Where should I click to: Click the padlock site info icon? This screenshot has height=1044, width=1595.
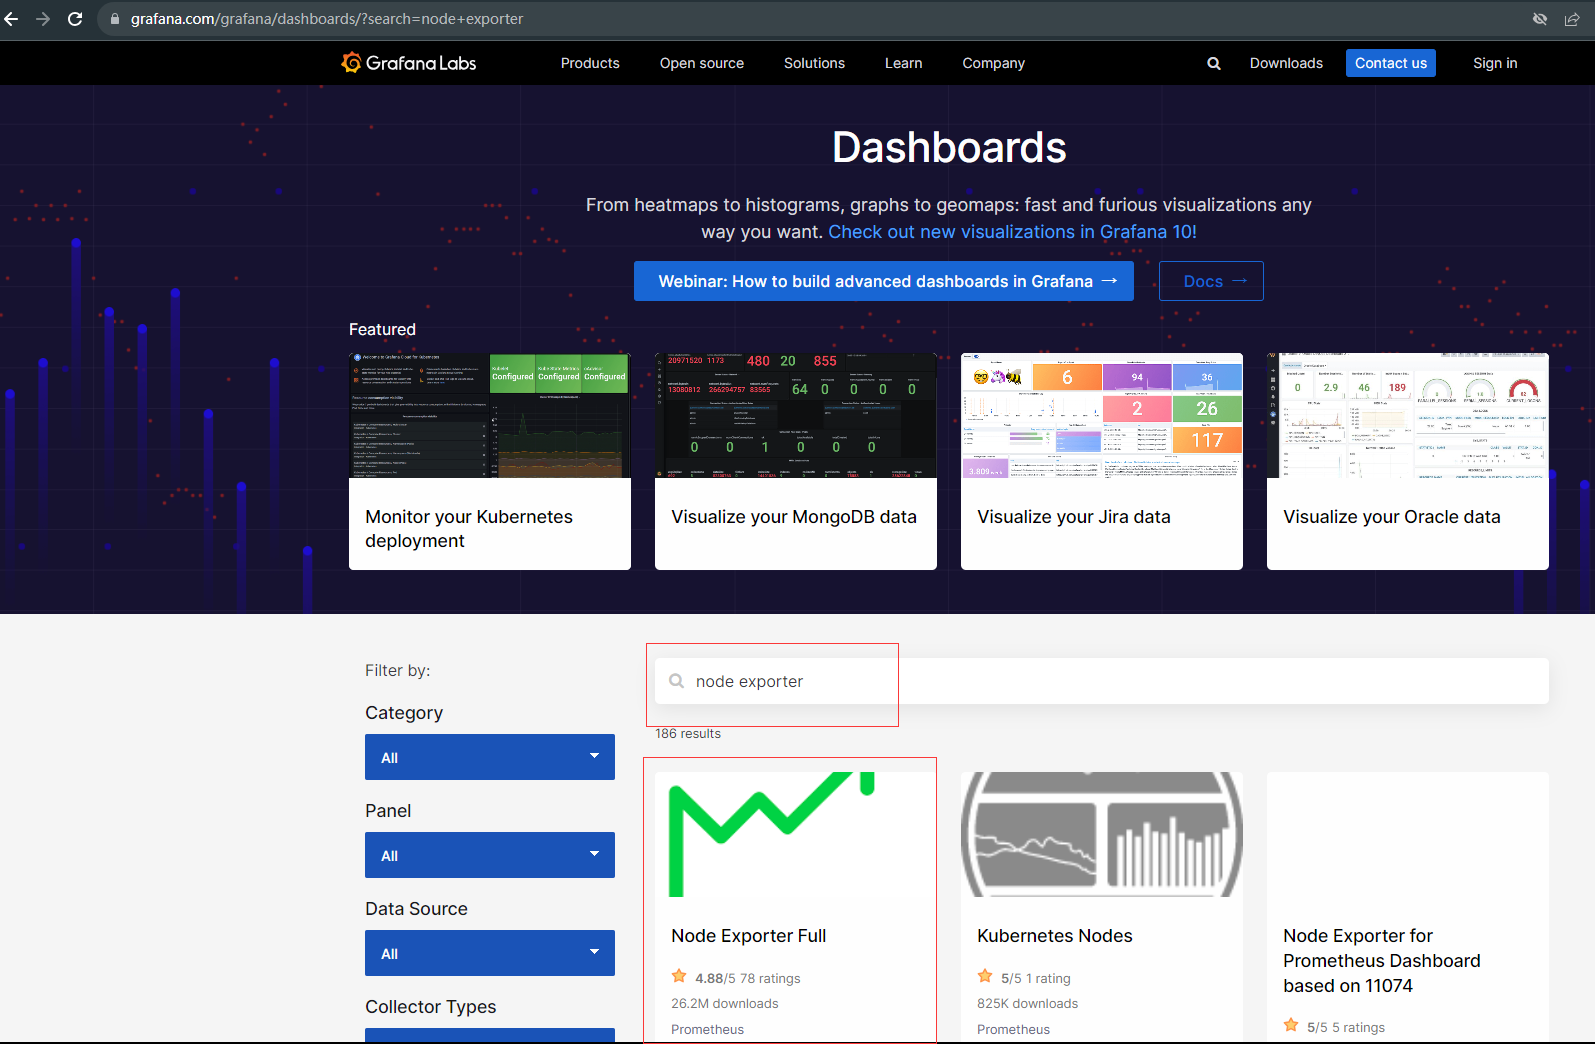[114, 19]
